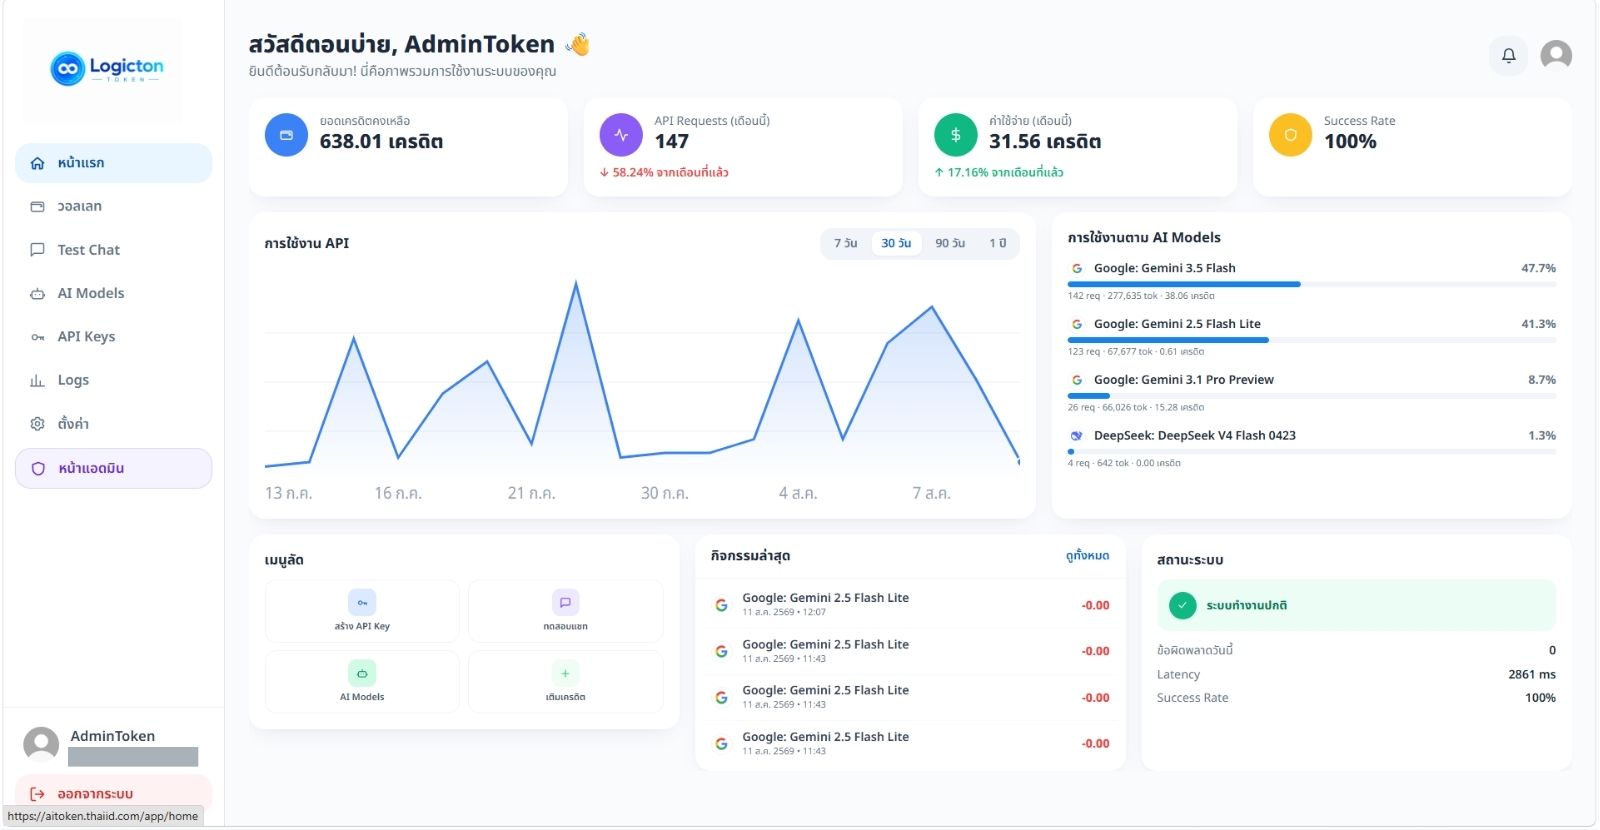Click the robot icon in the เมนูลัด AI Models card
The width and height of the screenshot is (1600, 830).
[x=362, y=673]
